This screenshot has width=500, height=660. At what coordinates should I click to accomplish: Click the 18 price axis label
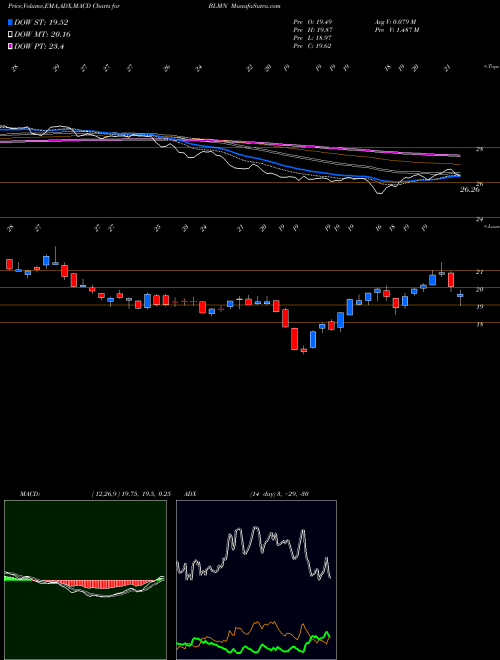point(479,325)
